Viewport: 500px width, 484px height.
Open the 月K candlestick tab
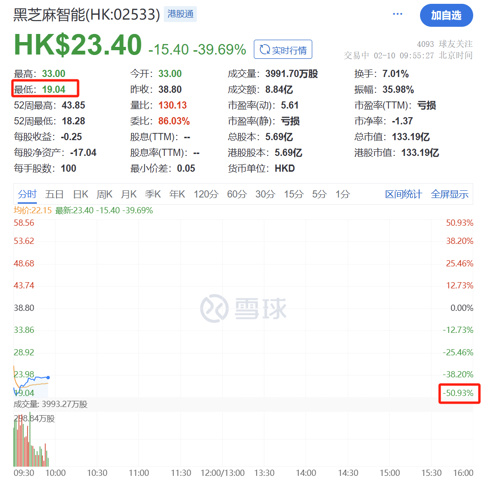[129, 194]
